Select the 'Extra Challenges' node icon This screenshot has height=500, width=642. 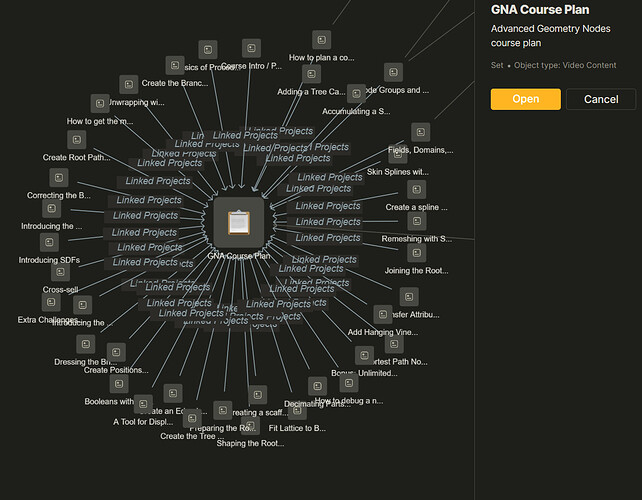point(51,302)
